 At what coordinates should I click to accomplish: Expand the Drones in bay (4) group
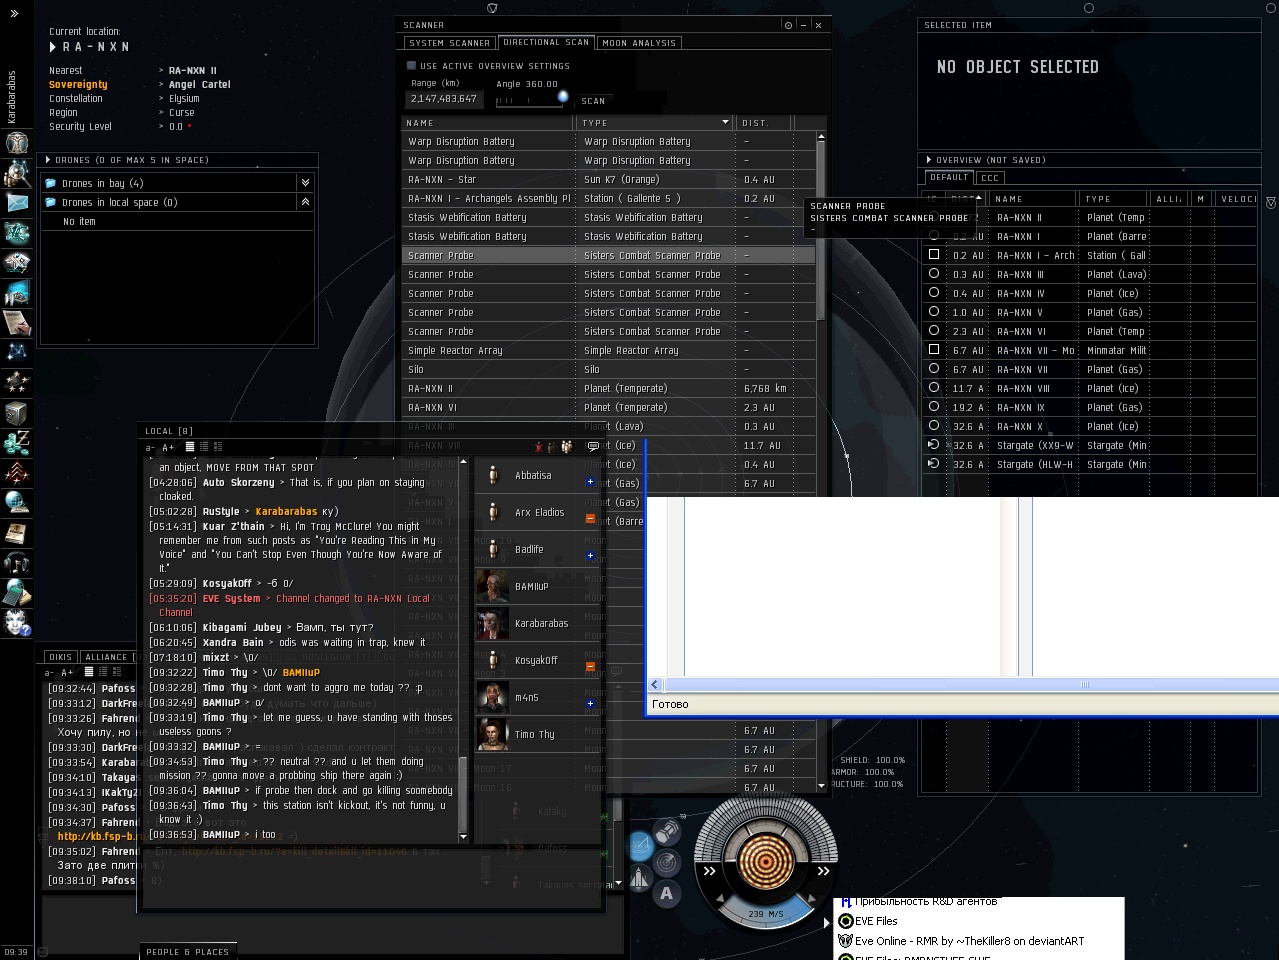(305, 183)
